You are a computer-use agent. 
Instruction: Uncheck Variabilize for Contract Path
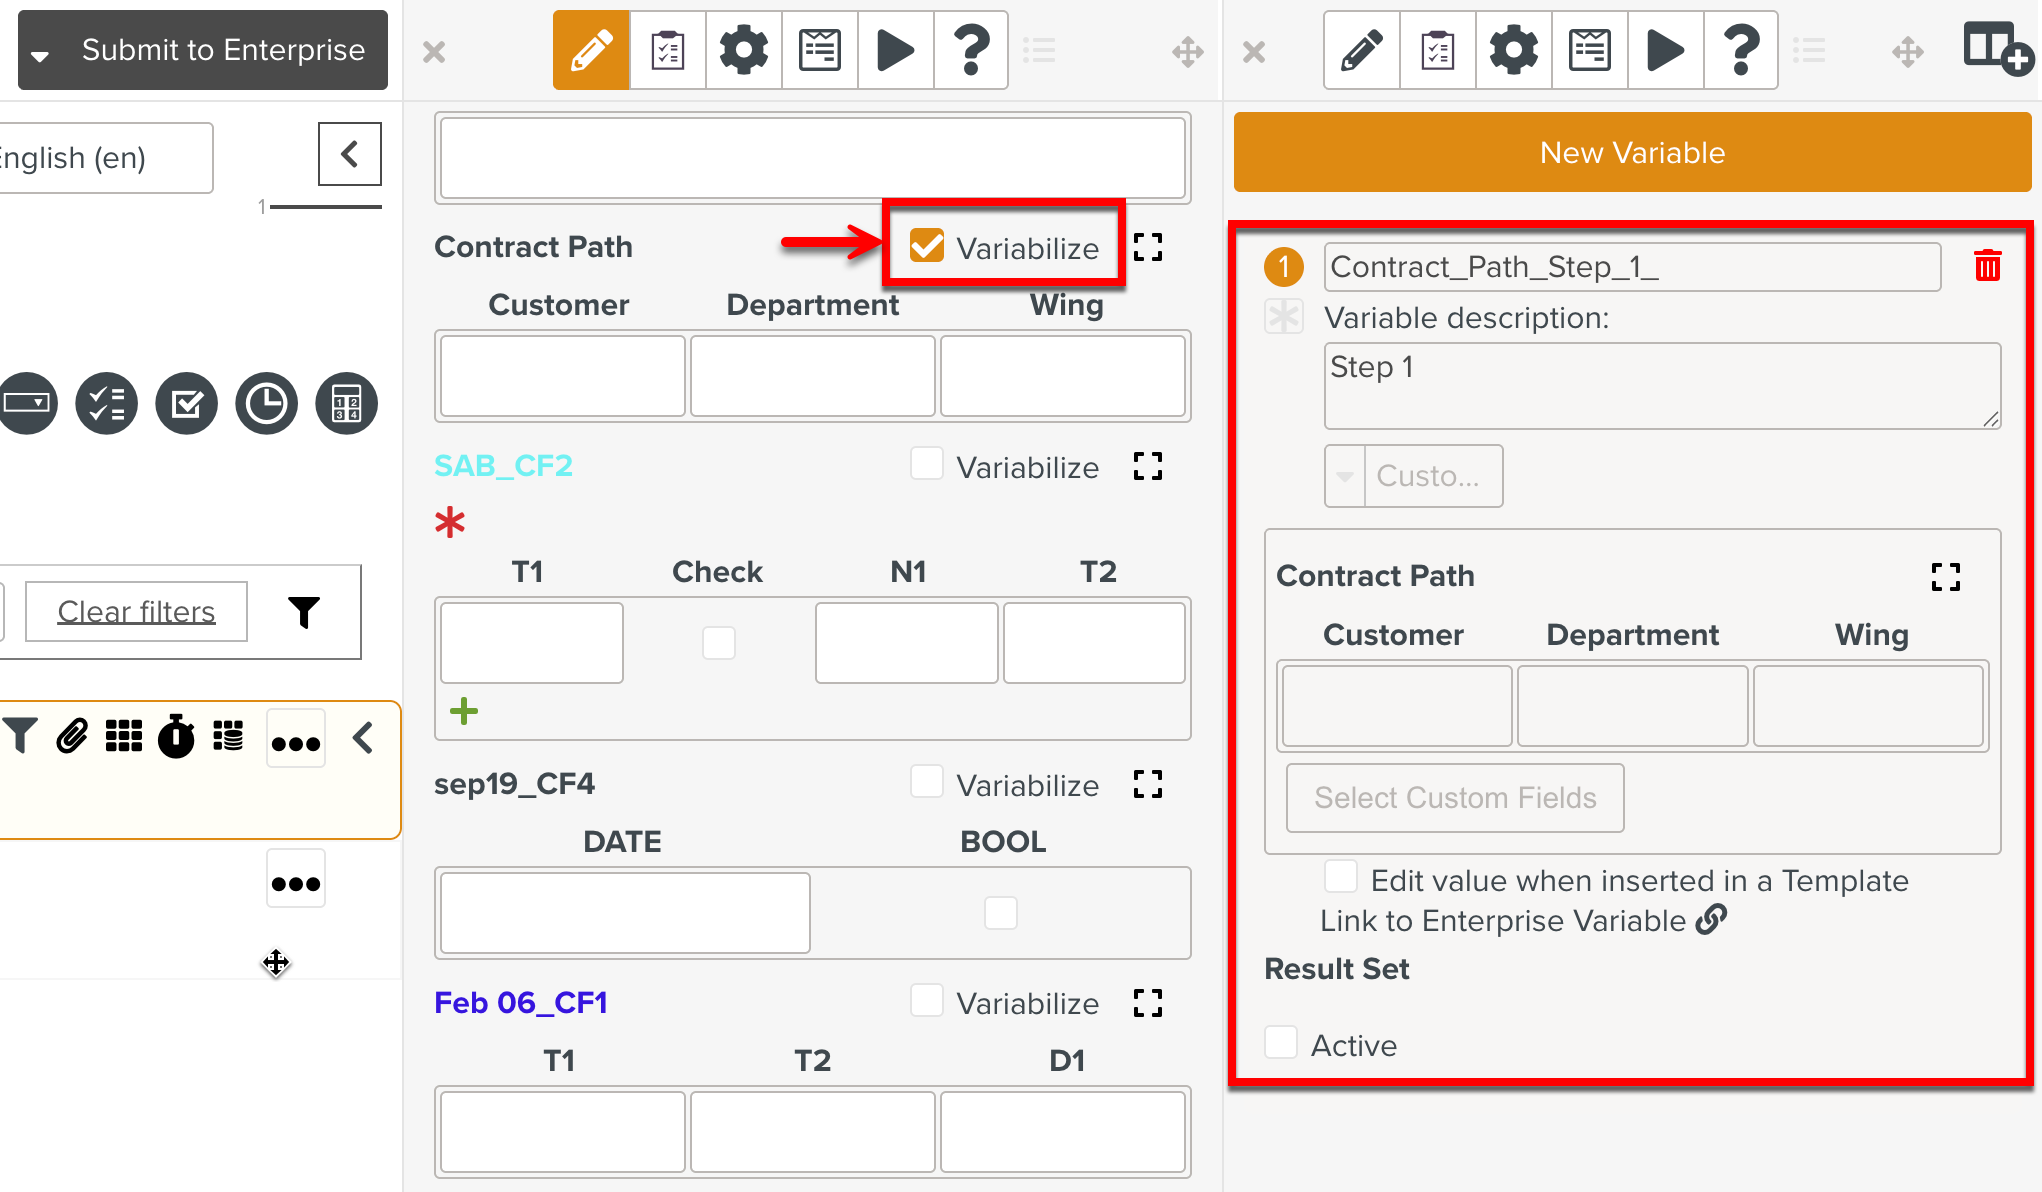coord(927,246)
